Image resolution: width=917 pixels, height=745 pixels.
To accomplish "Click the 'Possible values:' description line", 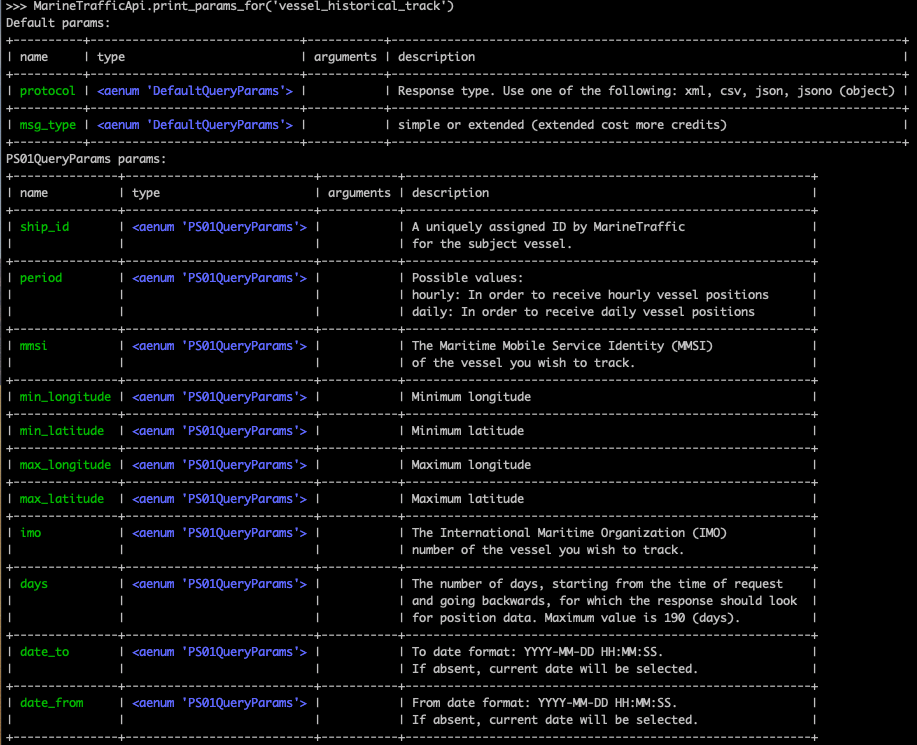I will pos(467,278).
